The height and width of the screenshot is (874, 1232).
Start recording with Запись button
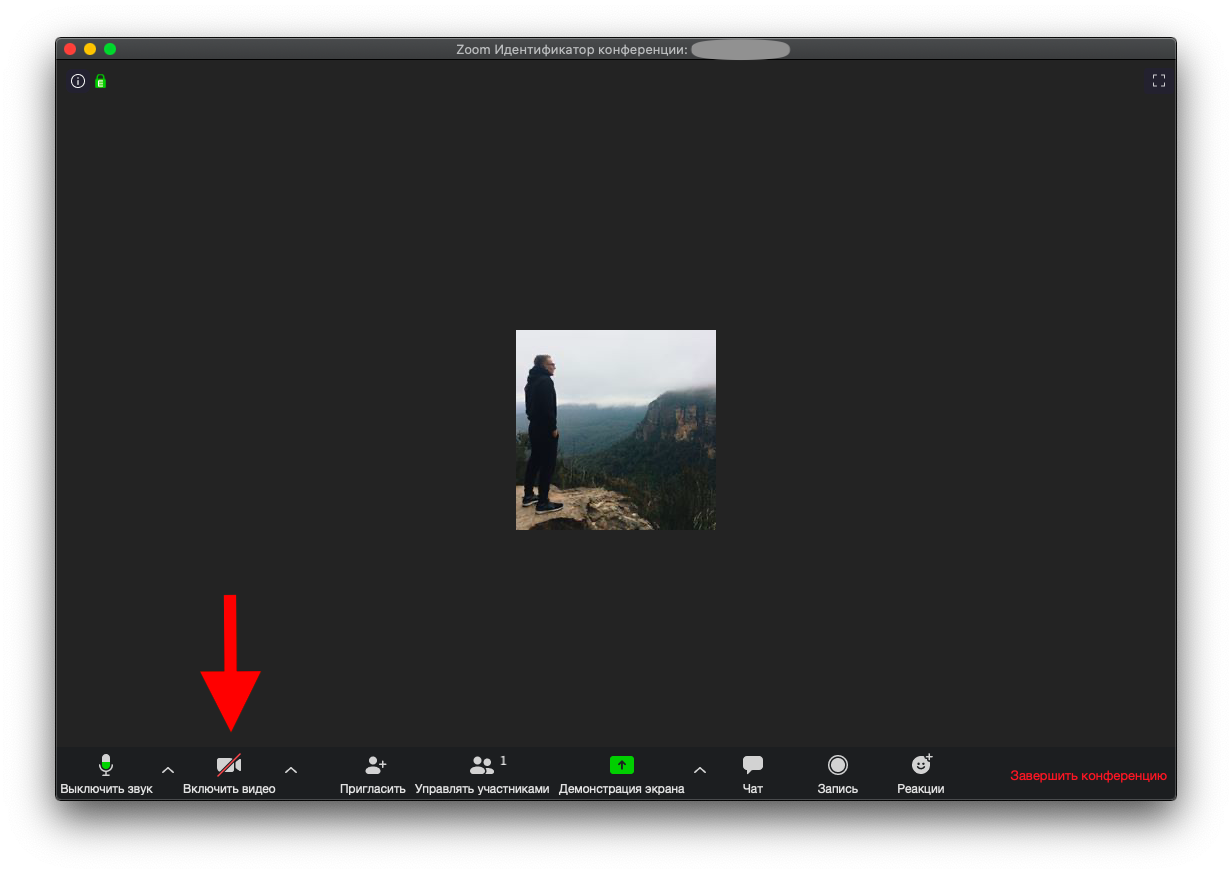coord(838,774)
